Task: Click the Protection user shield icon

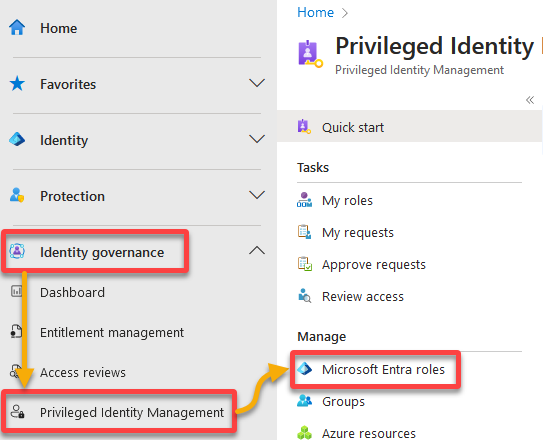Action: [x=17, y=195]
